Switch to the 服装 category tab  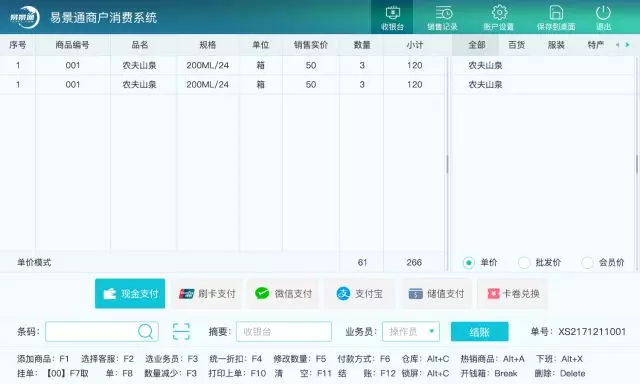click(556, 45)
